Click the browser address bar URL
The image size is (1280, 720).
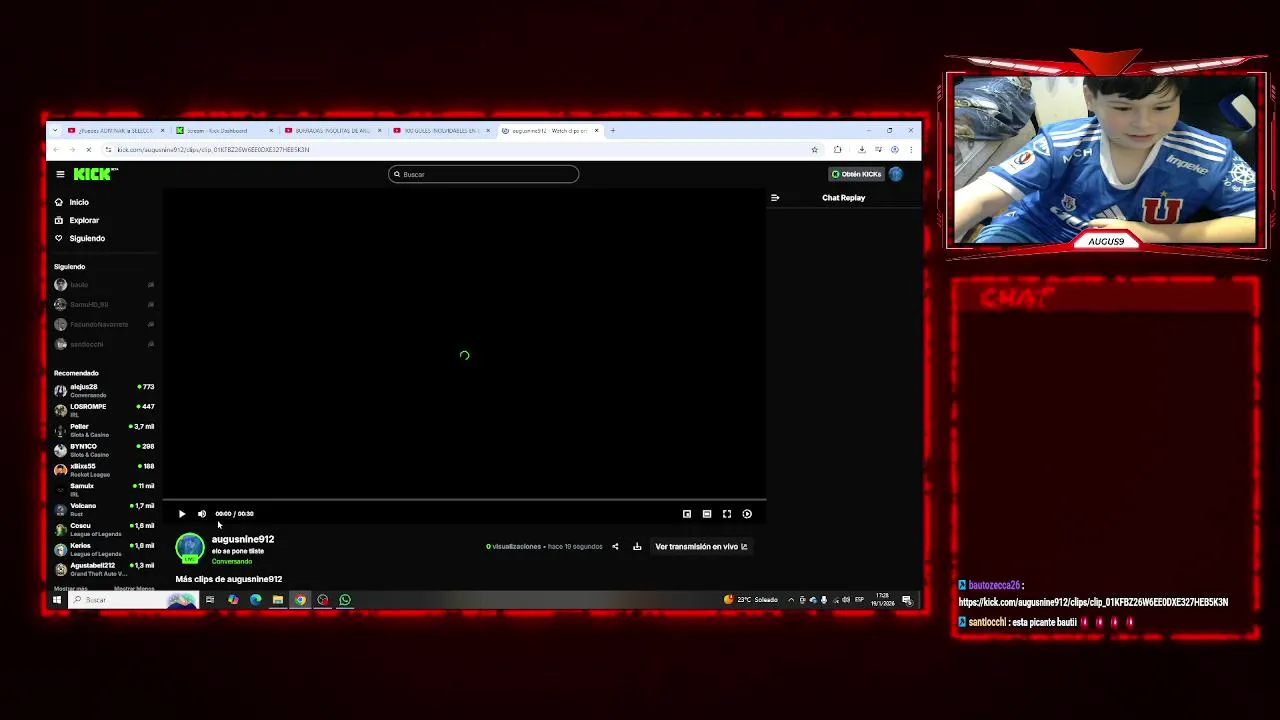point(213,150)
